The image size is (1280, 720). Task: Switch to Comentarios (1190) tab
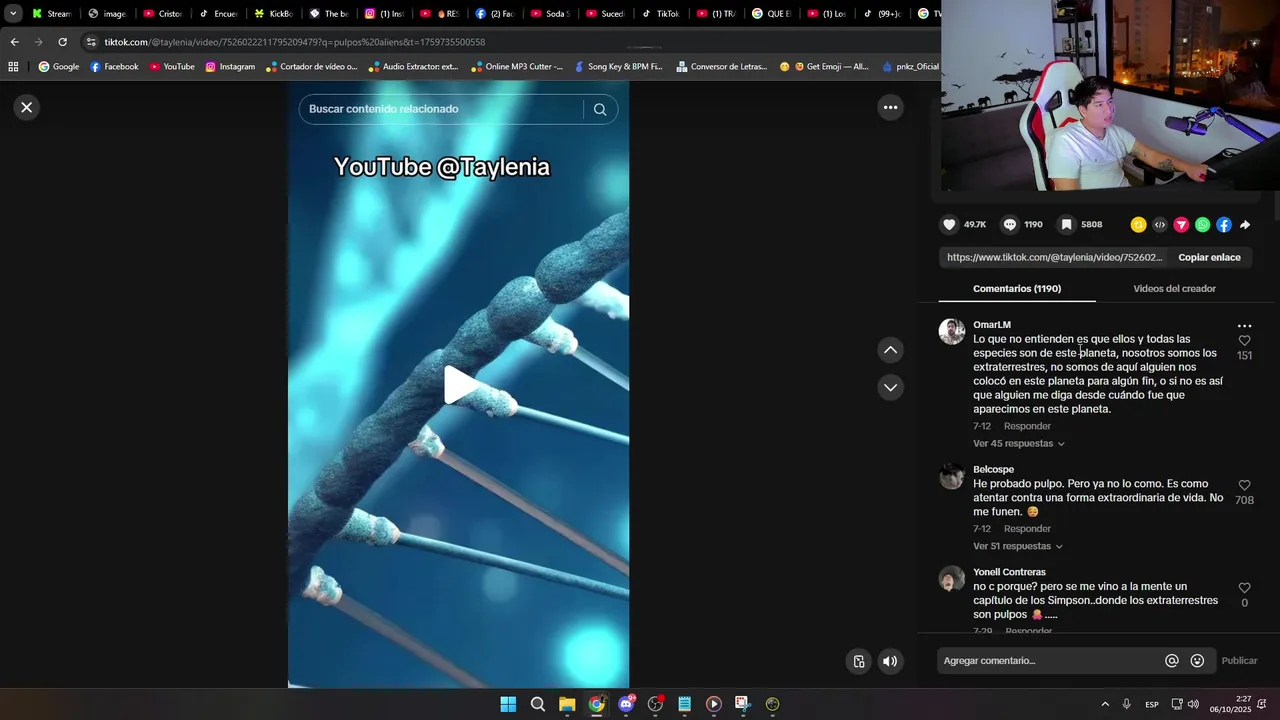click(x=1017, y=289)
